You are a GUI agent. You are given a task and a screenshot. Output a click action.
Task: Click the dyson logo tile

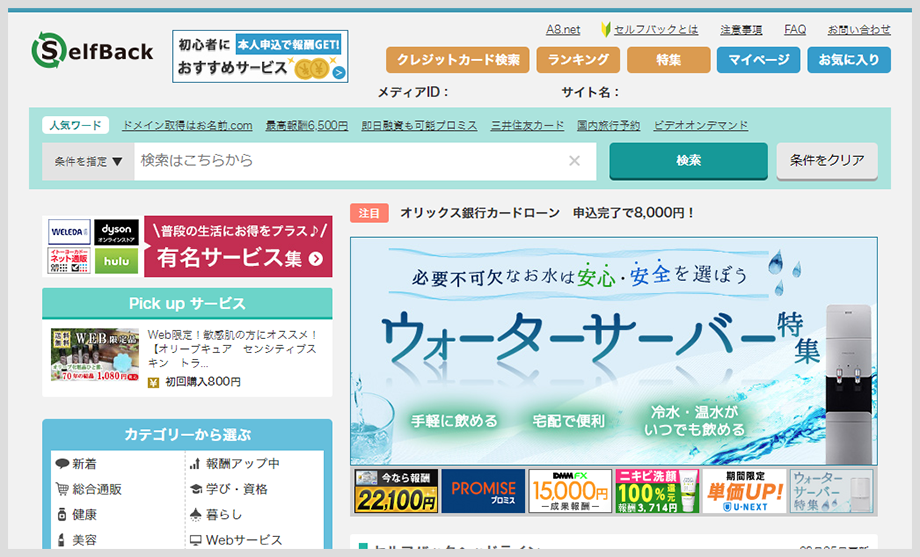[116, 232]
